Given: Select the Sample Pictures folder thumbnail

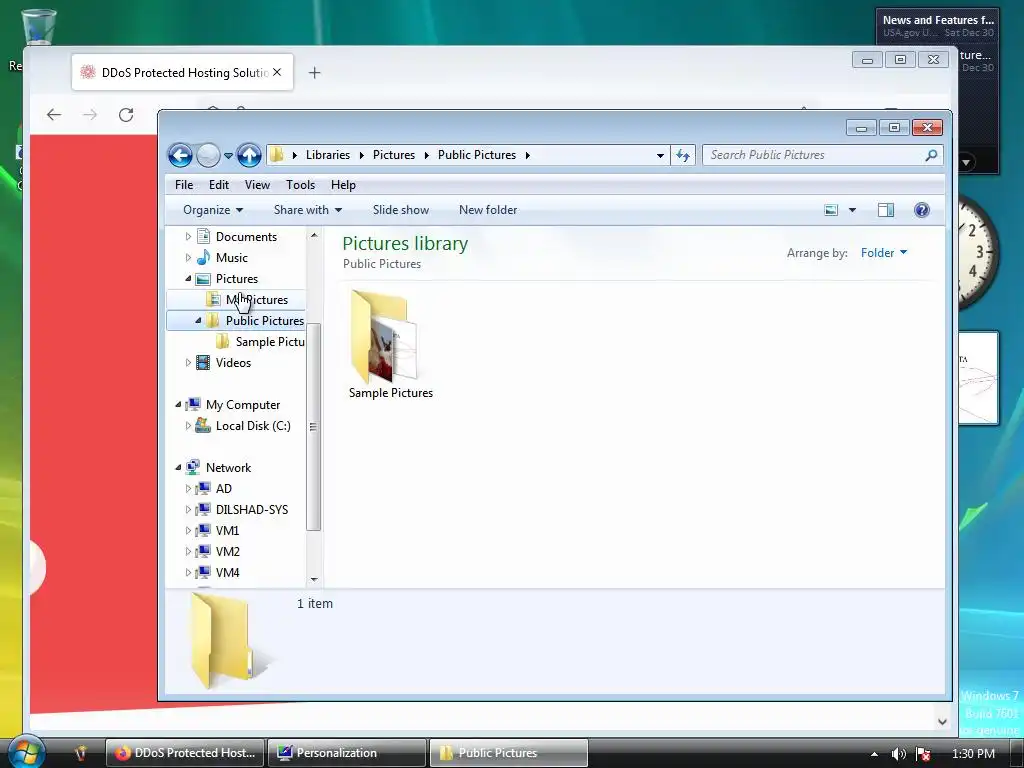Looking at the screenshot, I should tap(391, 344).
